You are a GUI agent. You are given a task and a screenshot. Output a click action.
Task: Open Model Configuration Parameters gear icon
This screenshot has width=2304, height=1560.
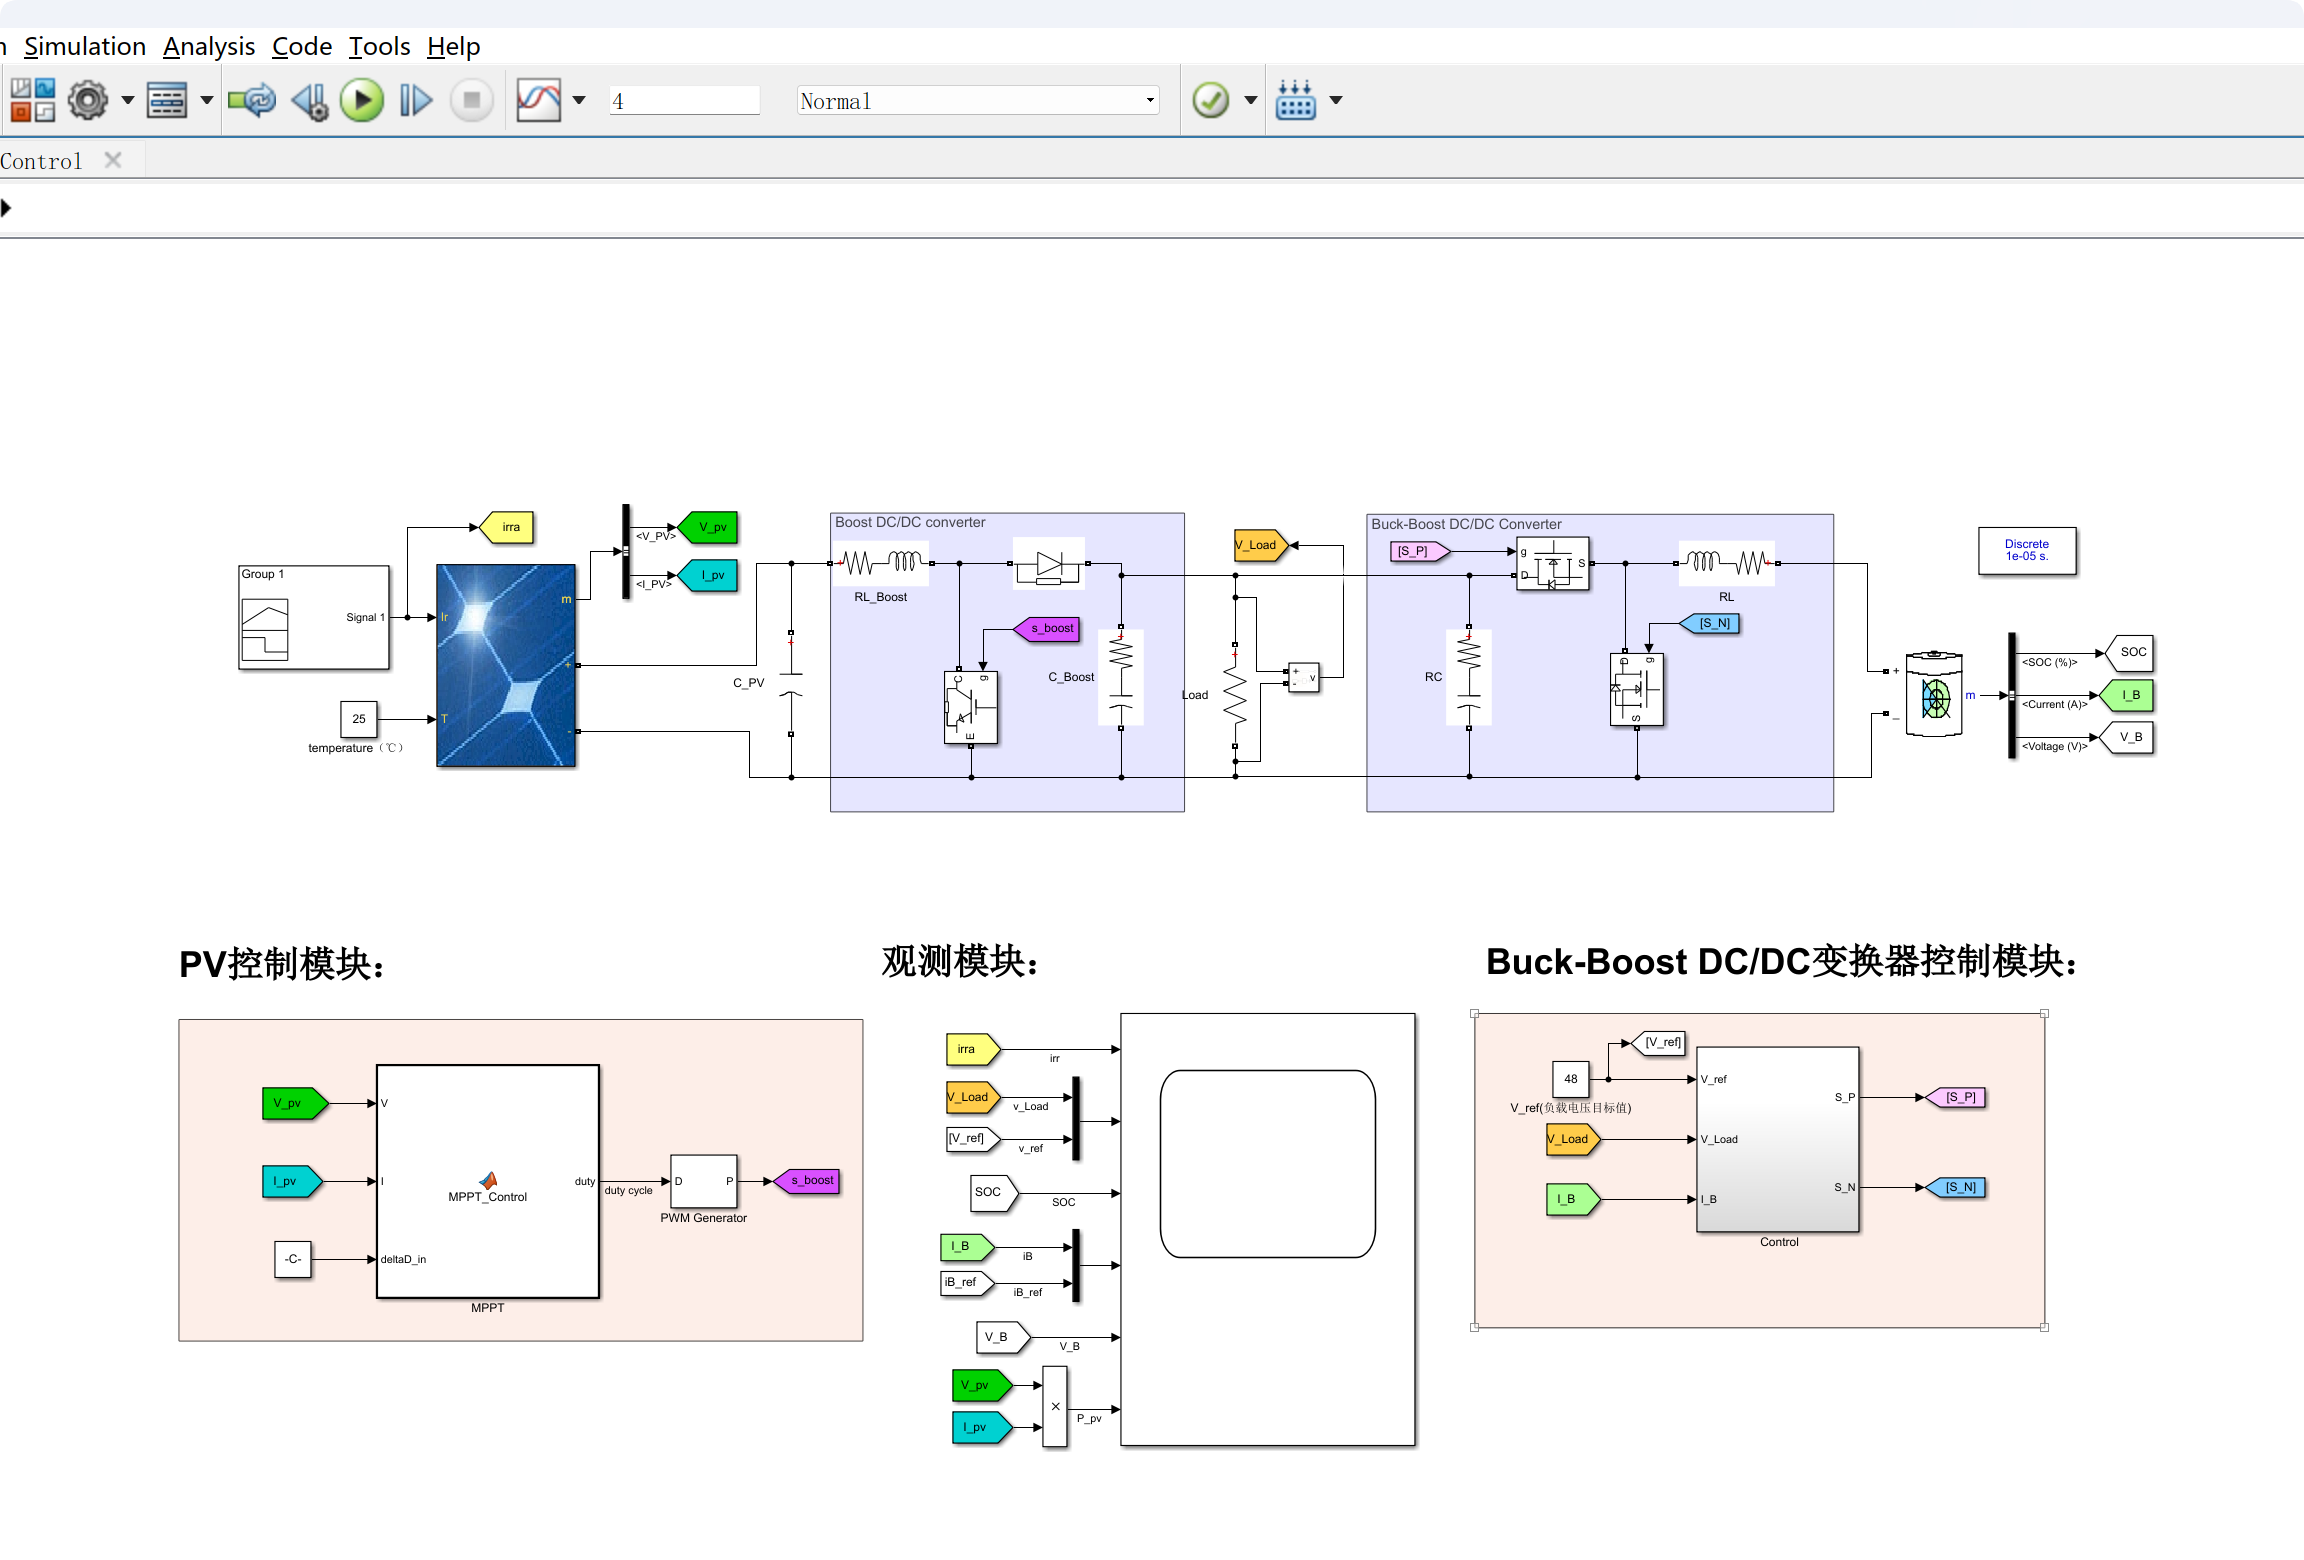[88, 101]
